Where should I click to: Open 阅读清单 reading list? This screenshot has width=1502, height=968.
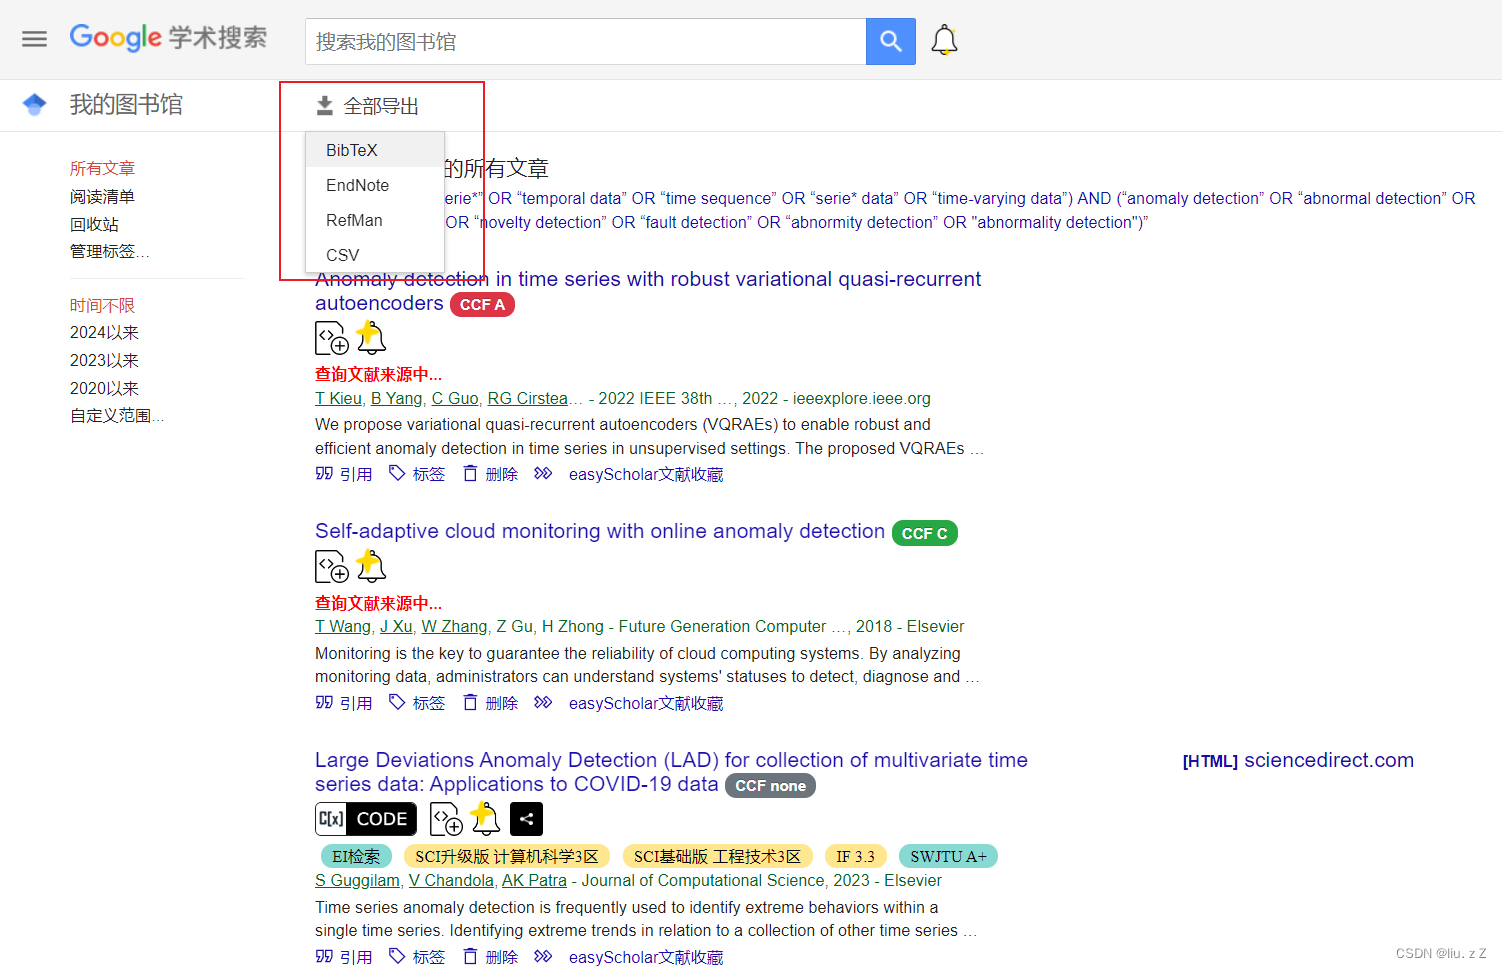(x=102, y=196)
